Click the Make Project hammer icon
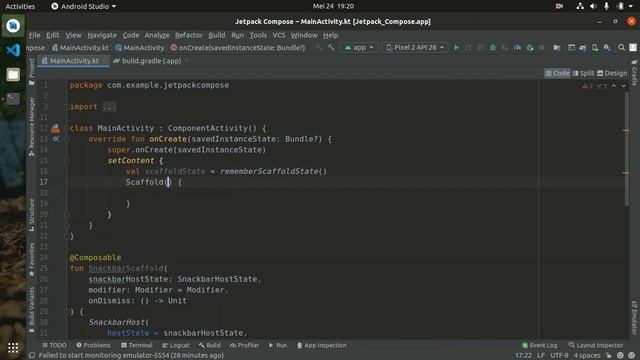640x360 pixels. click(331, 48)
